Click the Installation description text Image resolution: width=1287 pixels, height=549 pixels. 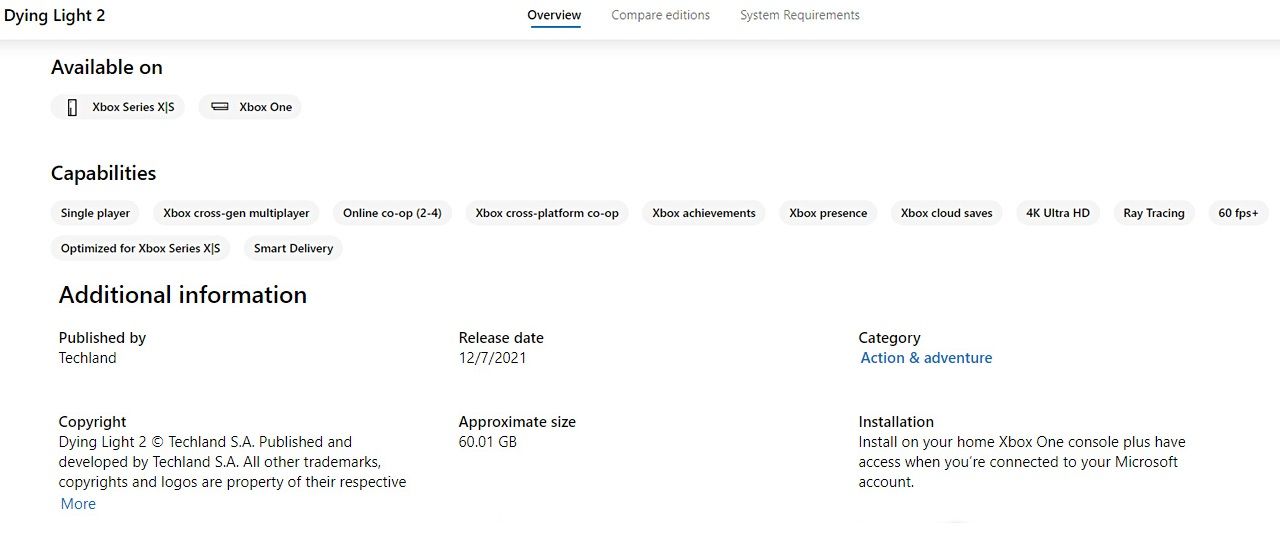pos(1021,462)
